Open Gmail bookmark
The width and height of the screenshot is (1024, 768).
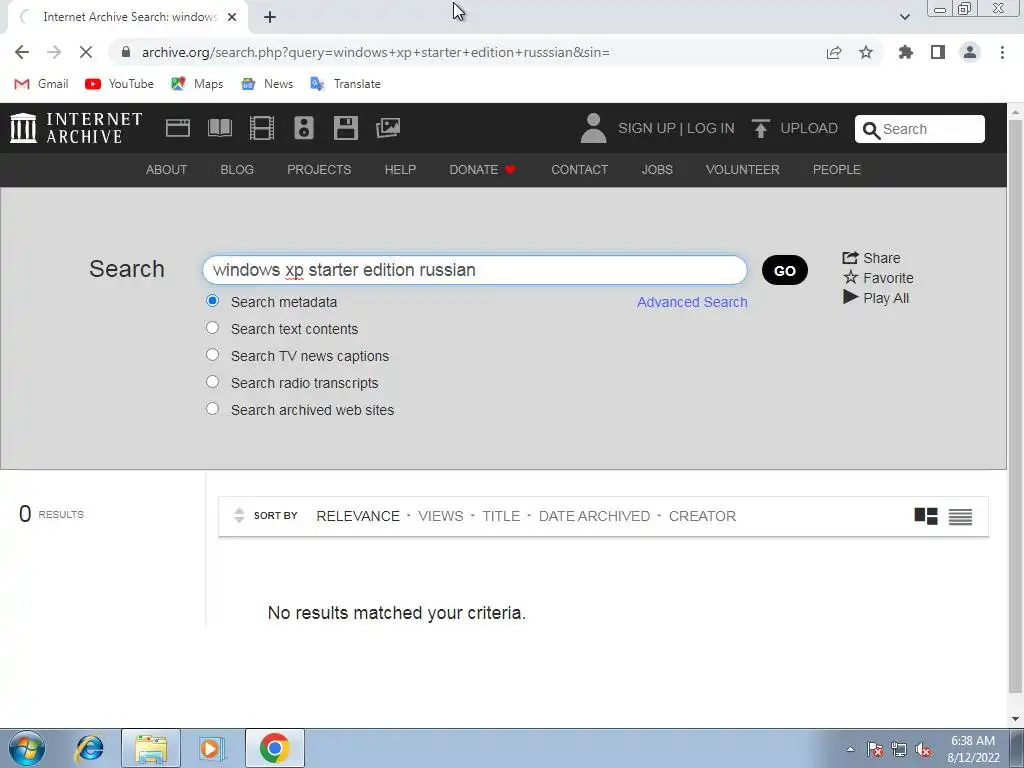[x=42, y=84]
